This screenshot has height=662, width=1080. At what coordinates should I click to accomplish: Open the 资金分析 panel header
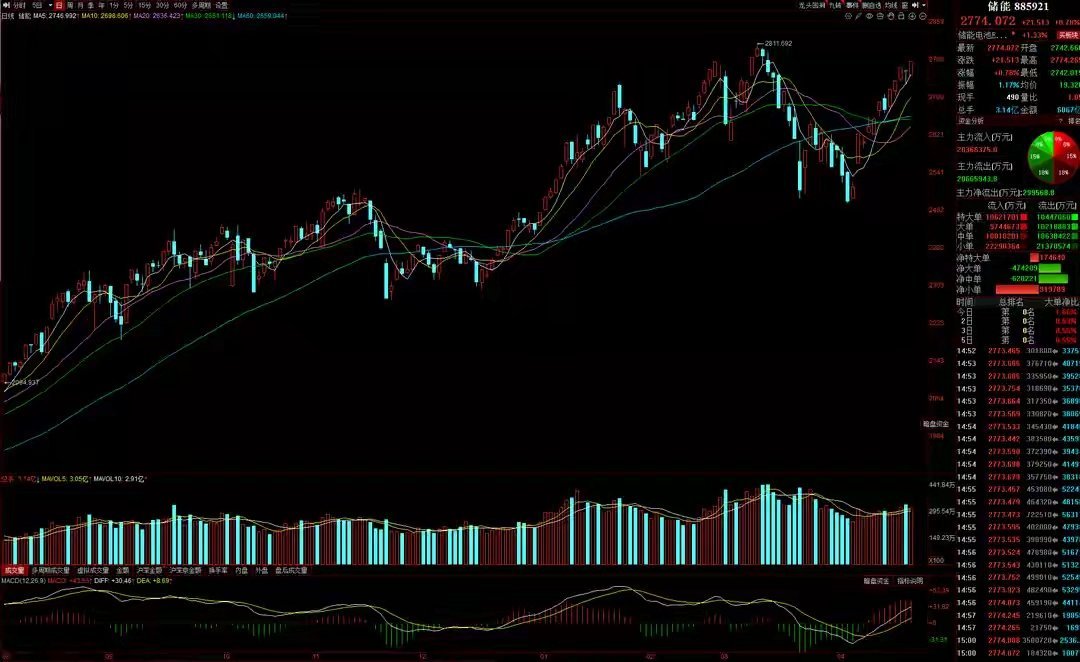point(970,121)
